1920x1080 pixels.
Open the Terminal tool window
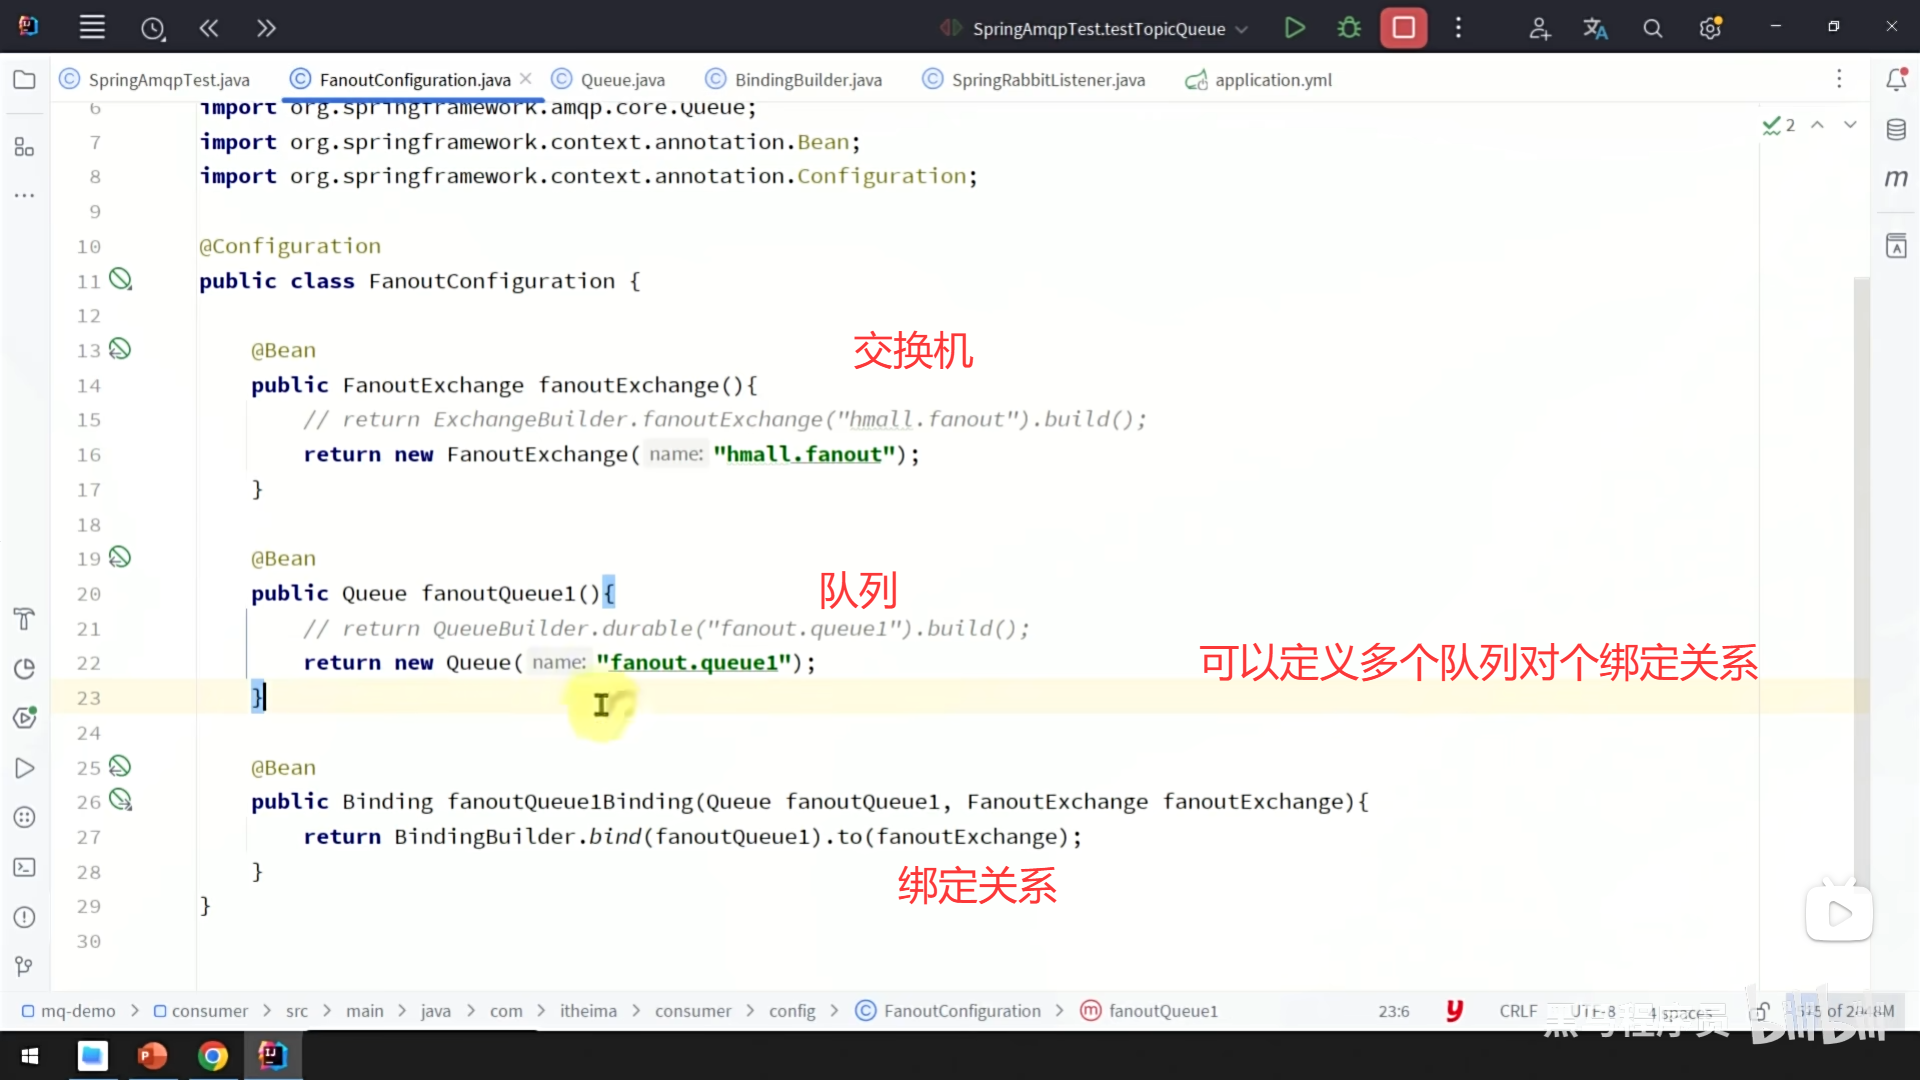pyautogui.click(x=25, y=867)
